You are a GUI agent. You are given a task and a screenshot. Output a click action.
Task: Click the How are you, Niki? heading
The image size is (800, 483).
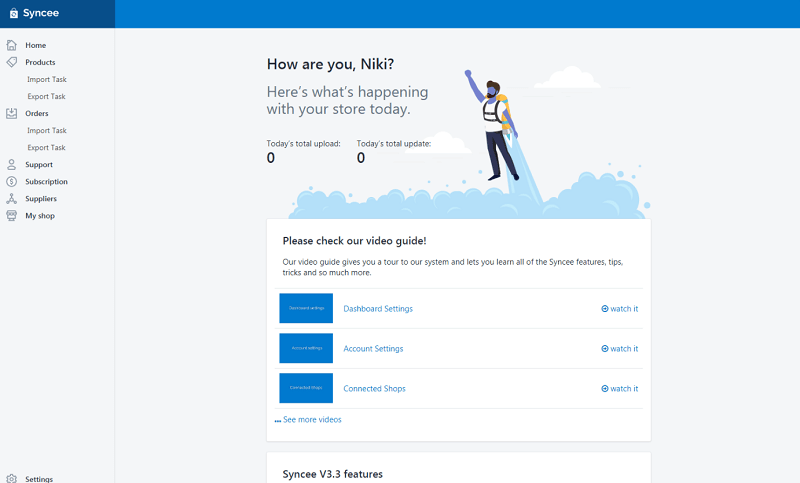click(330, 64)
